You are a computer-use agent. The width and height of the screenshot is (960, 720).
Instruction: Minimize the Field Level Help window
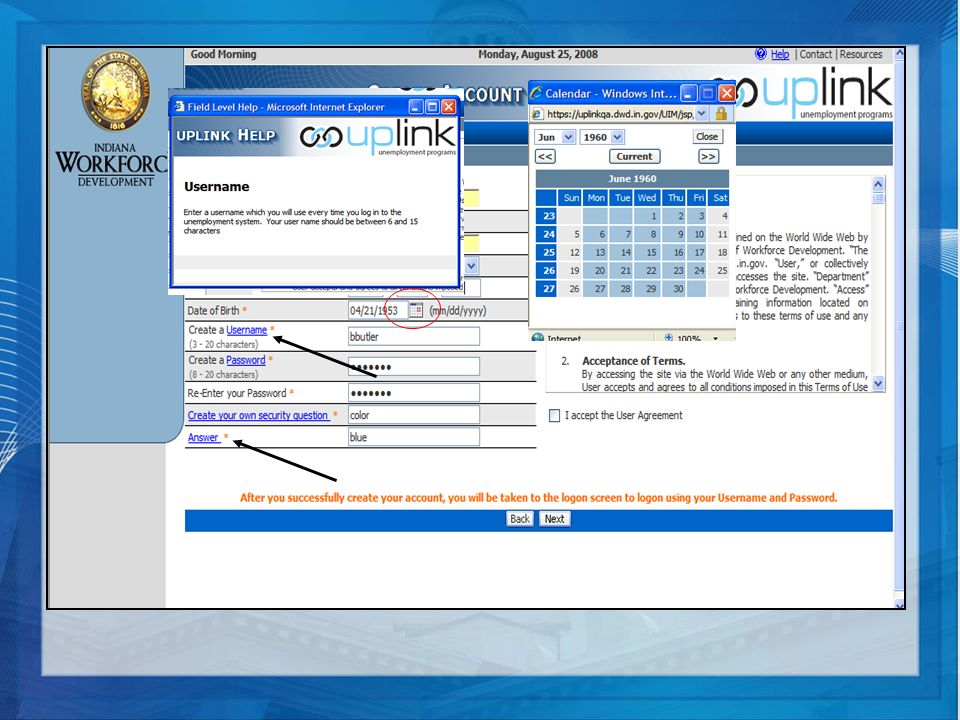(x=416, y=107)
